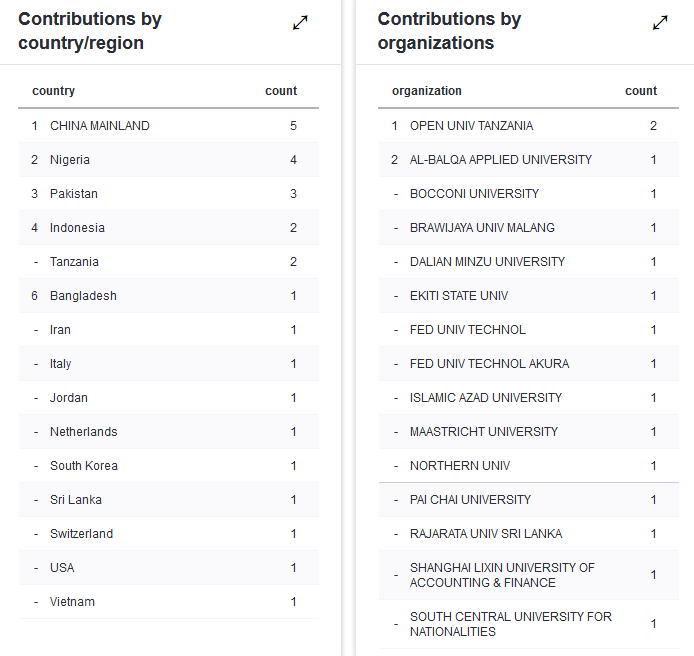Open OPEN UNIV TANZANIA organization
The height and width of the screenshot is (656, 694).
click(x=471, y=126)
